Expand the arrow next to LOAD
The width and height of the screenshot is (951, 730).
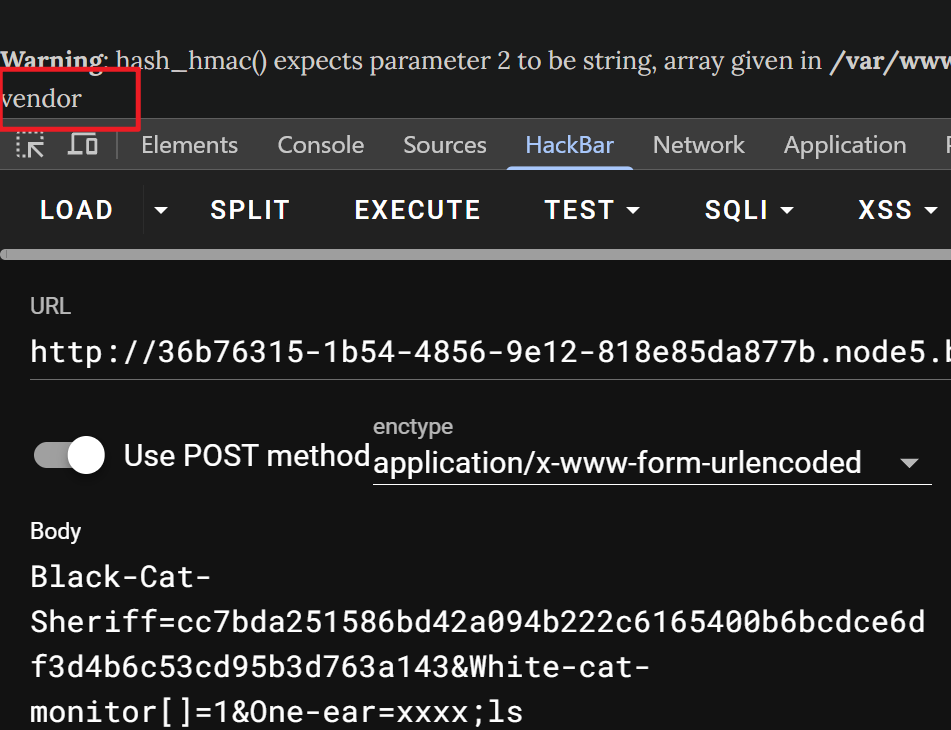pyautogui.click(x=161, y=210)
